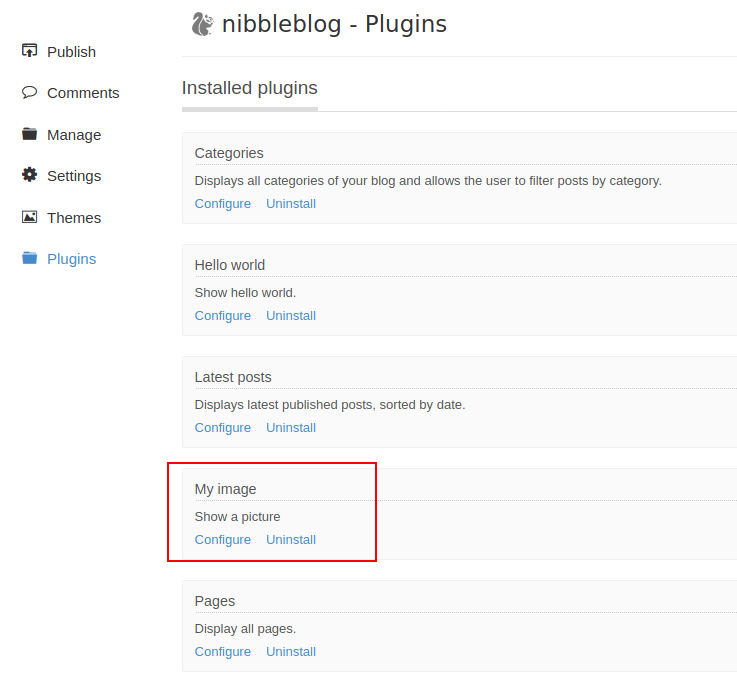Image resolution: width=737 pixels, height=693 pixels.
Task: Go to the Themes section
Action: (74, 218)
